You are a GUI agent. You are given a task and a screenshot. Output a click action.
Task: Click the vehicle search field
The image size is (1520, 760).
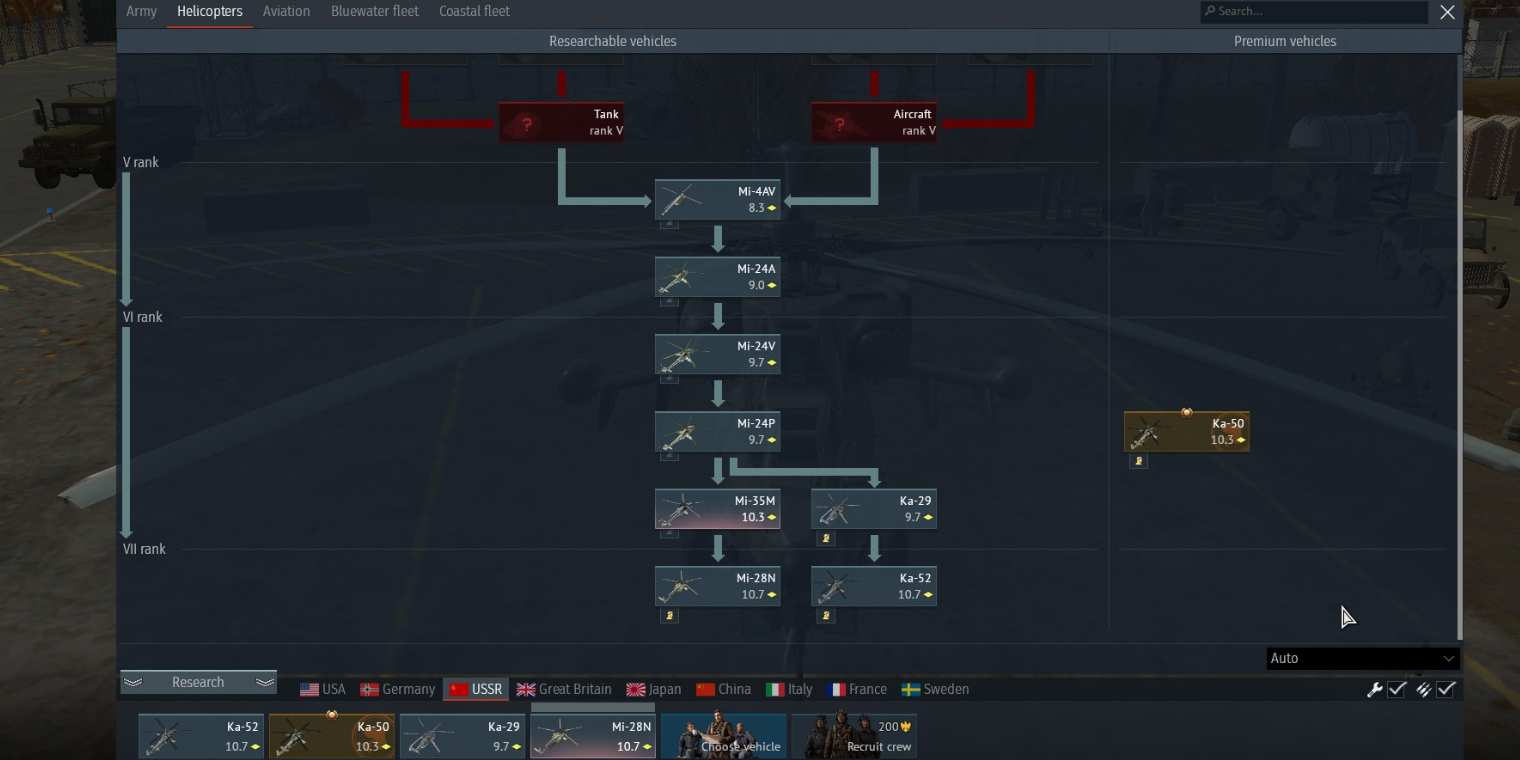[x=1313, y=11]
